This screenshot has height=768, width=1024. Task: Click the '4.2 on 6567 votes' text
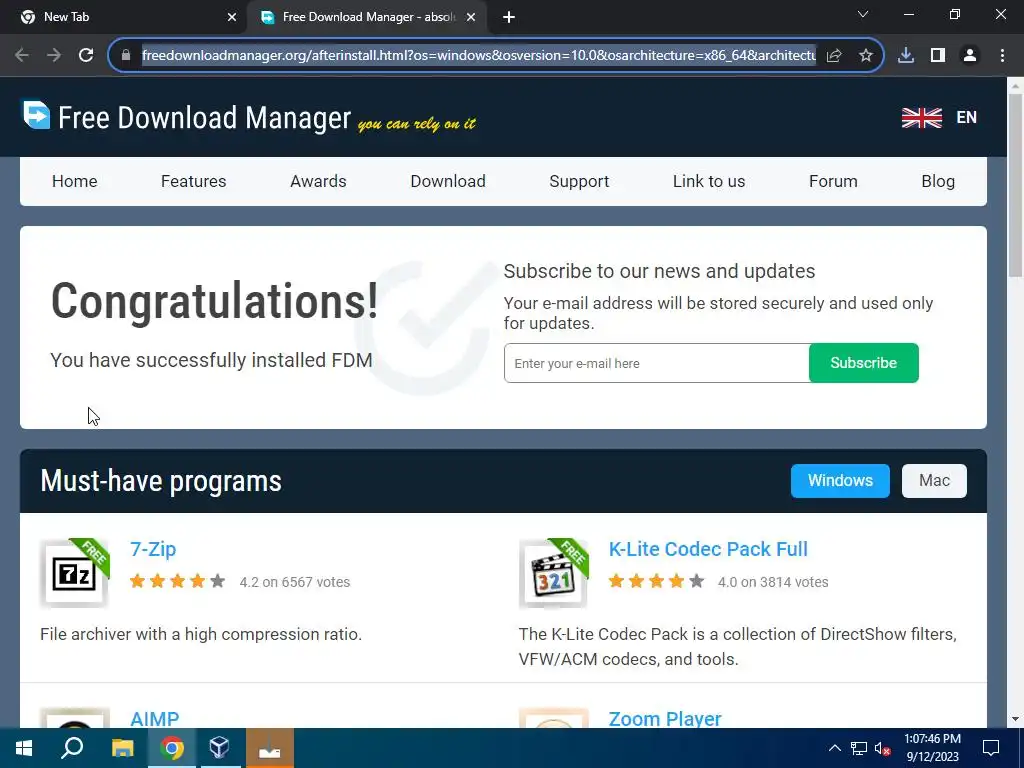pos(295,582)
